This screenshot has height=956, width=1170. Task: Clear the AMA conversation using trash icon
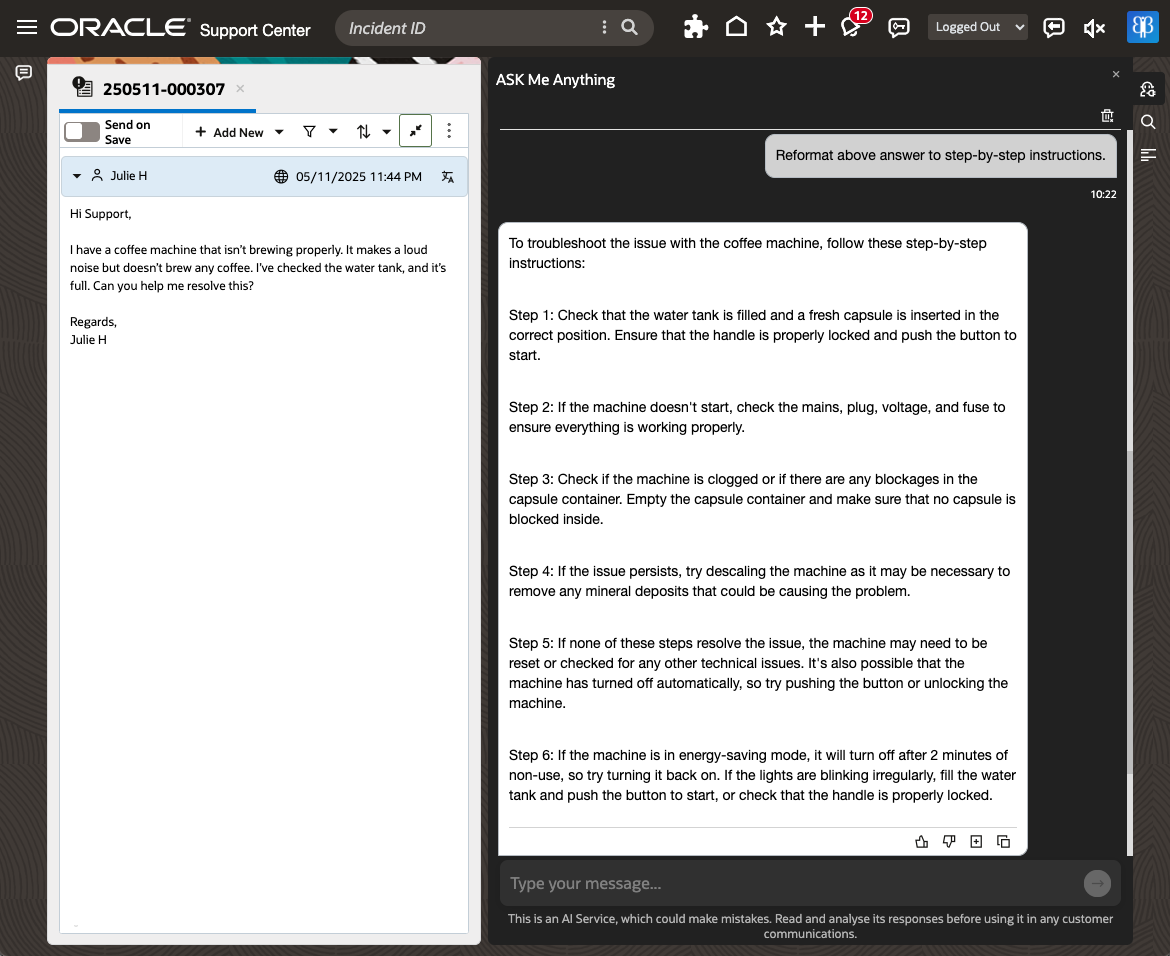(x=1107, y=115)
